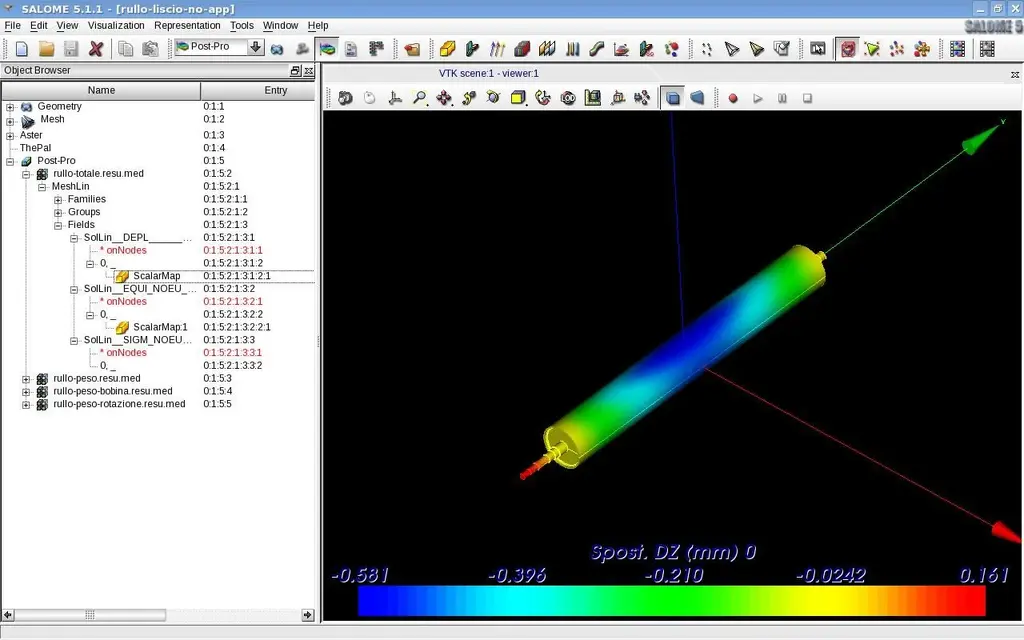
Task: Open the Window menu
Action: coord(280,25)
